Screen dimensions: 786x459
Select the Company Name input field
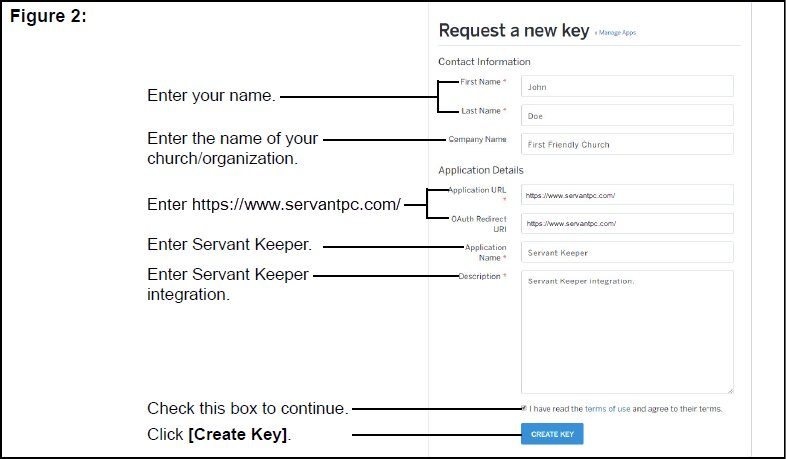(x=627, y=144)
